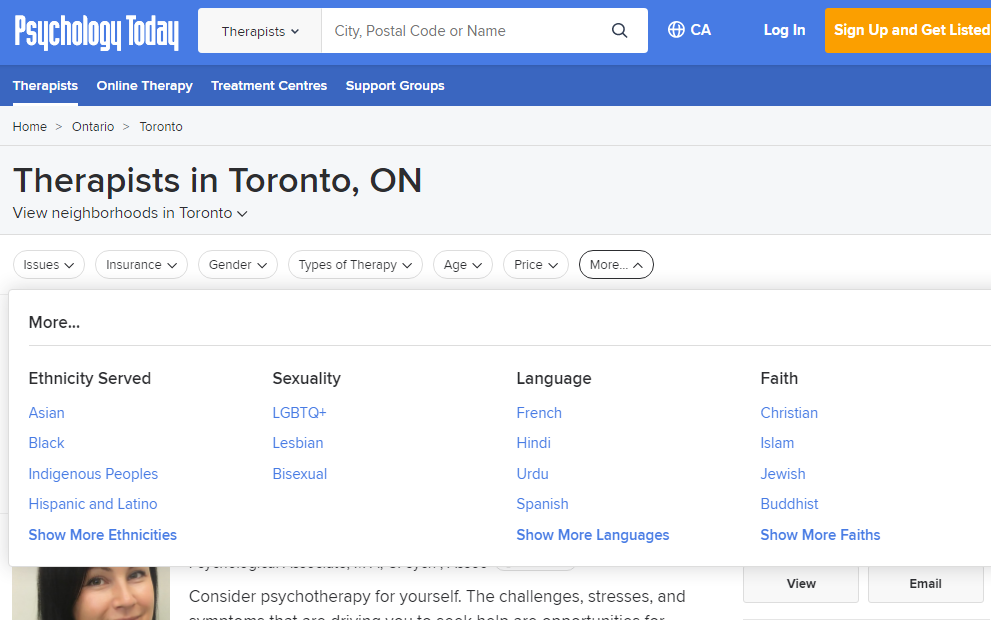The image size is (991, 620).
Task: Open the Price filter dropdown
Action: pyautogui.click(x=536, y=265)
